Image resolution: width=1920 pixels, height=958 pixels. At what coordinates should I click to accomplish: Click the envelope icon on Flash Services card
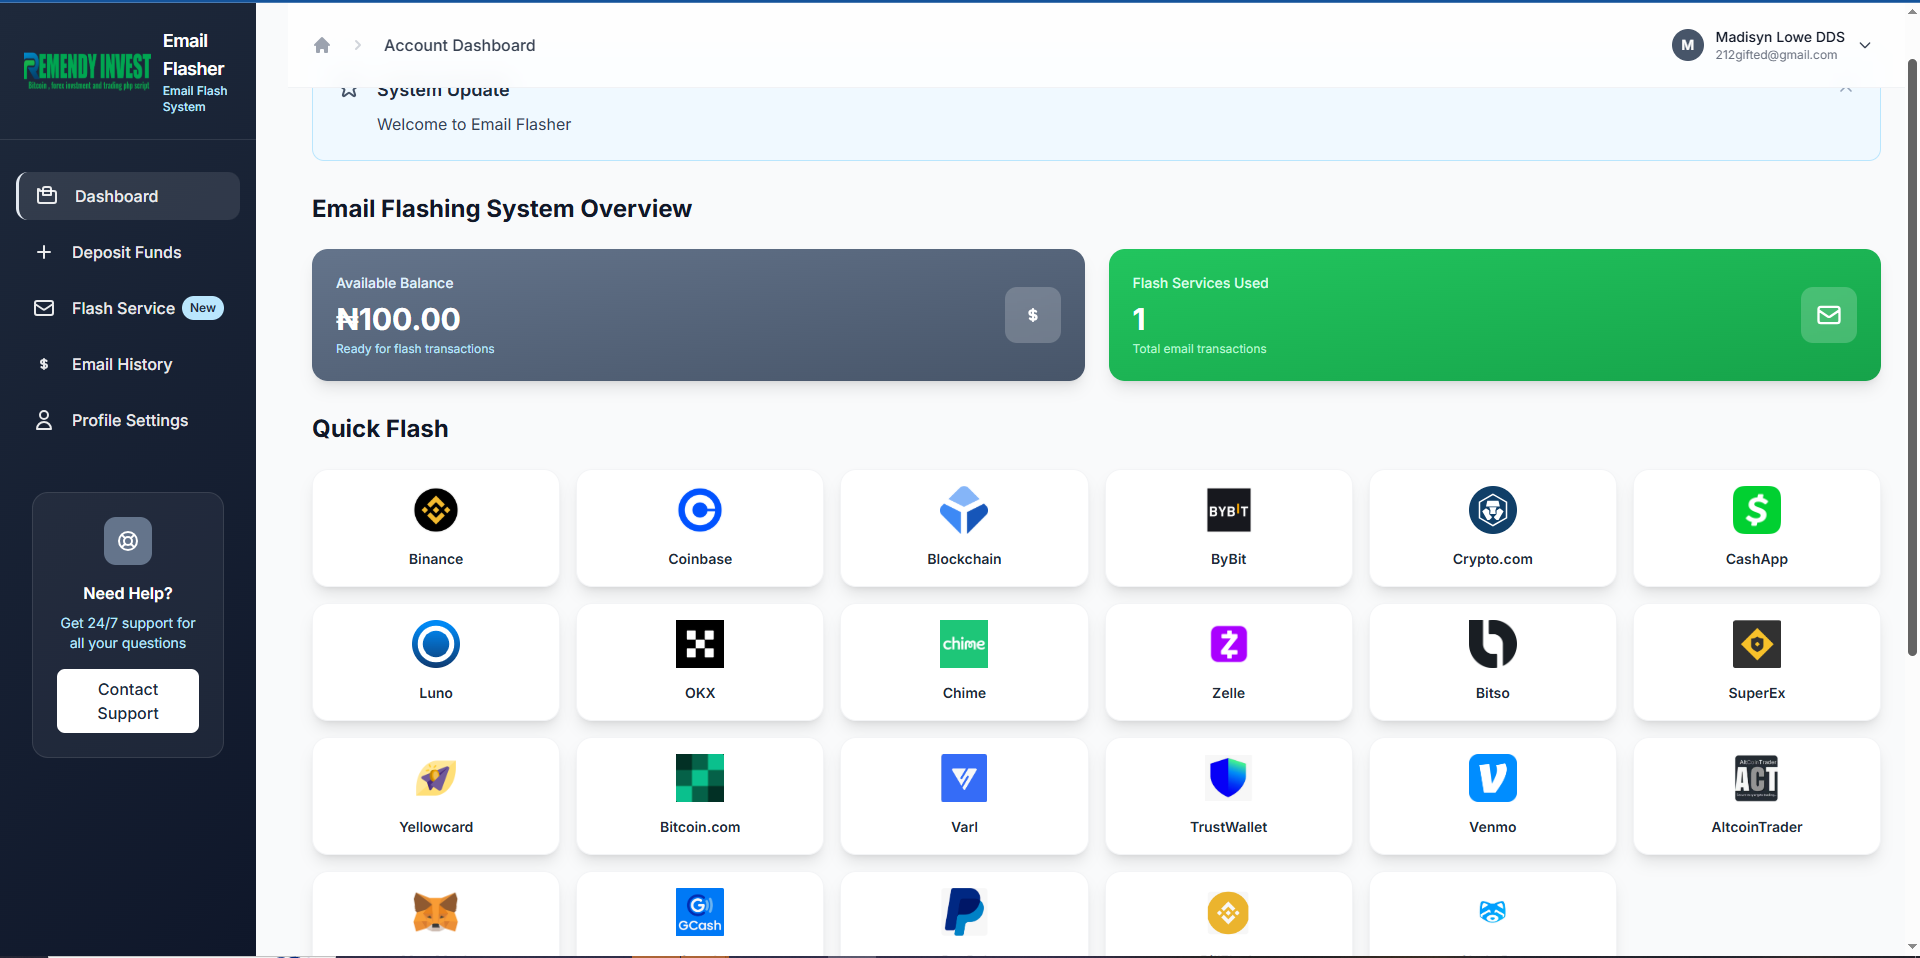[1828, 315]
